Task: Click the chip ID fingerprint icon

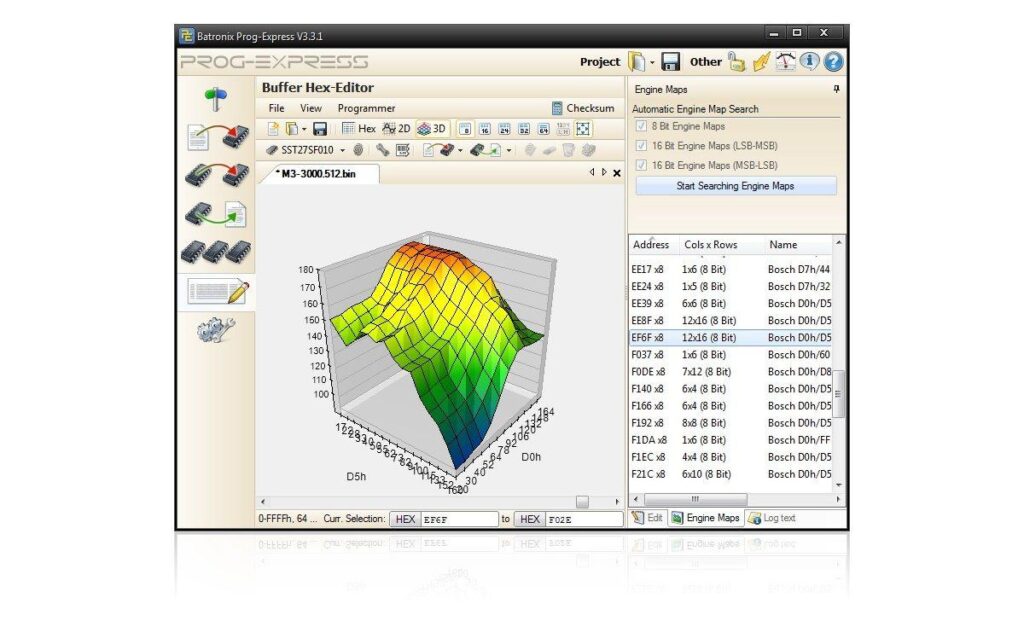Action: coord(359,150)
